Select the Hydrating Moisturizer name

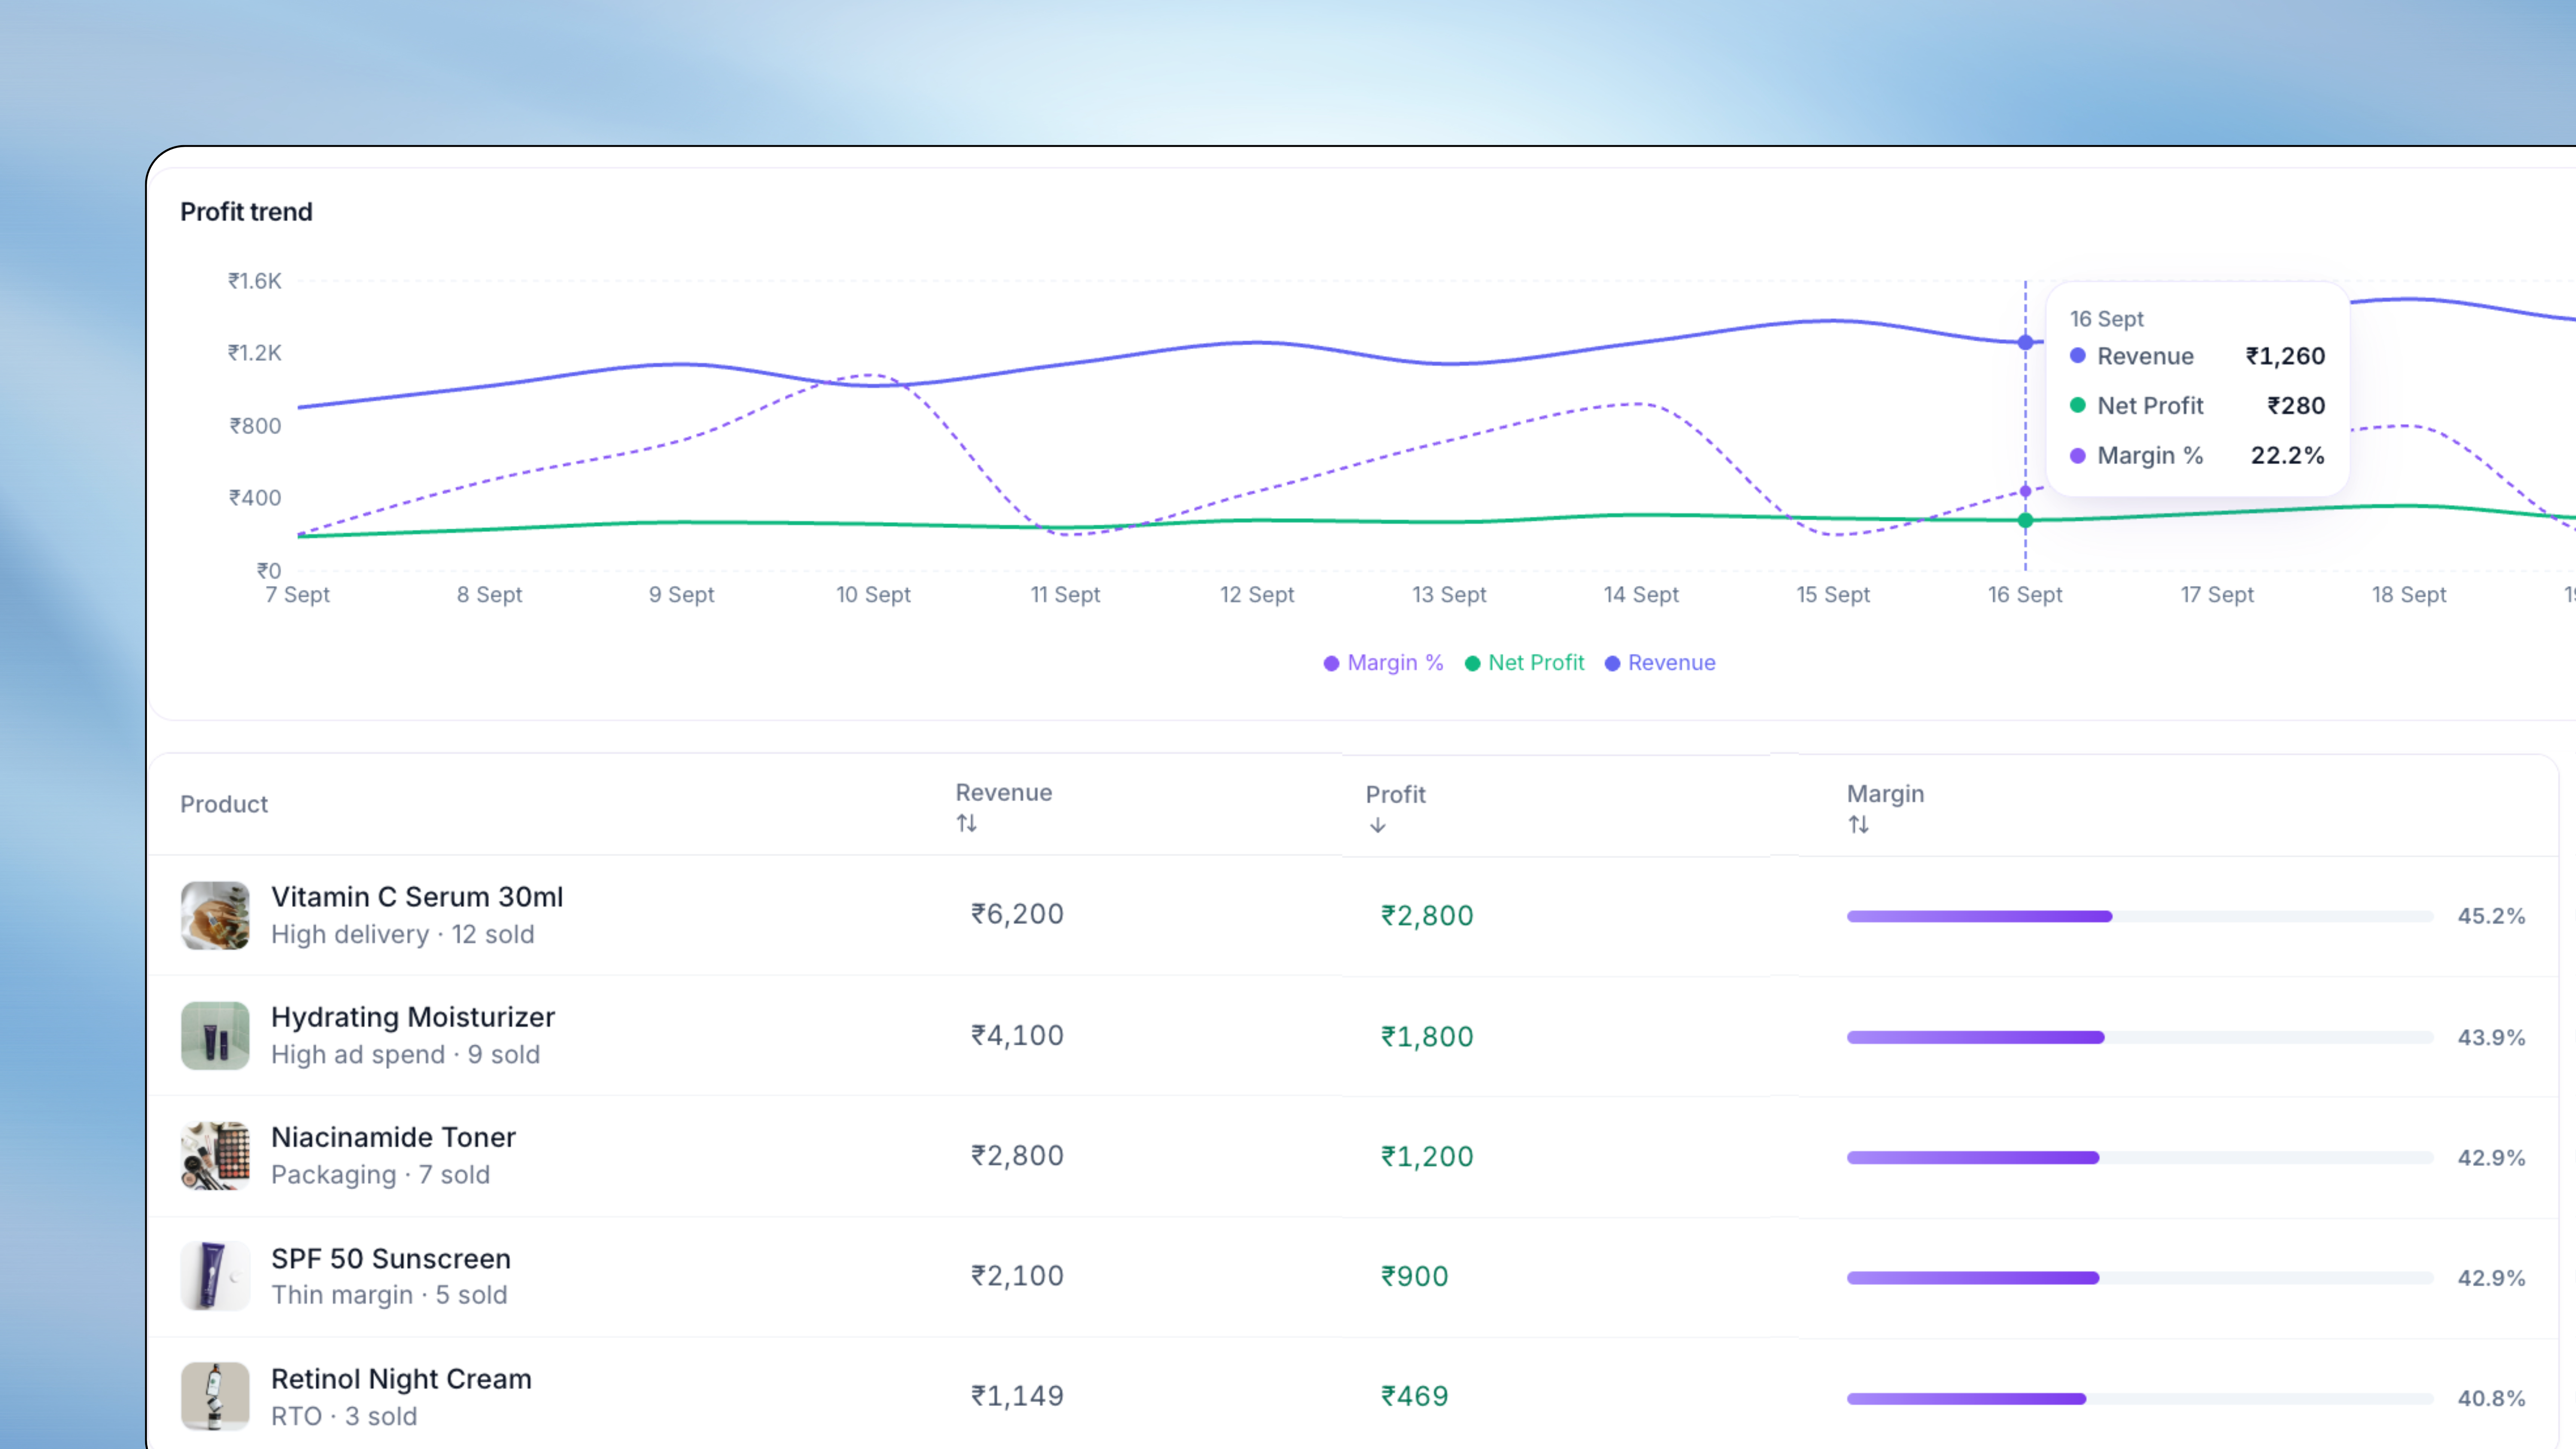413,1017
